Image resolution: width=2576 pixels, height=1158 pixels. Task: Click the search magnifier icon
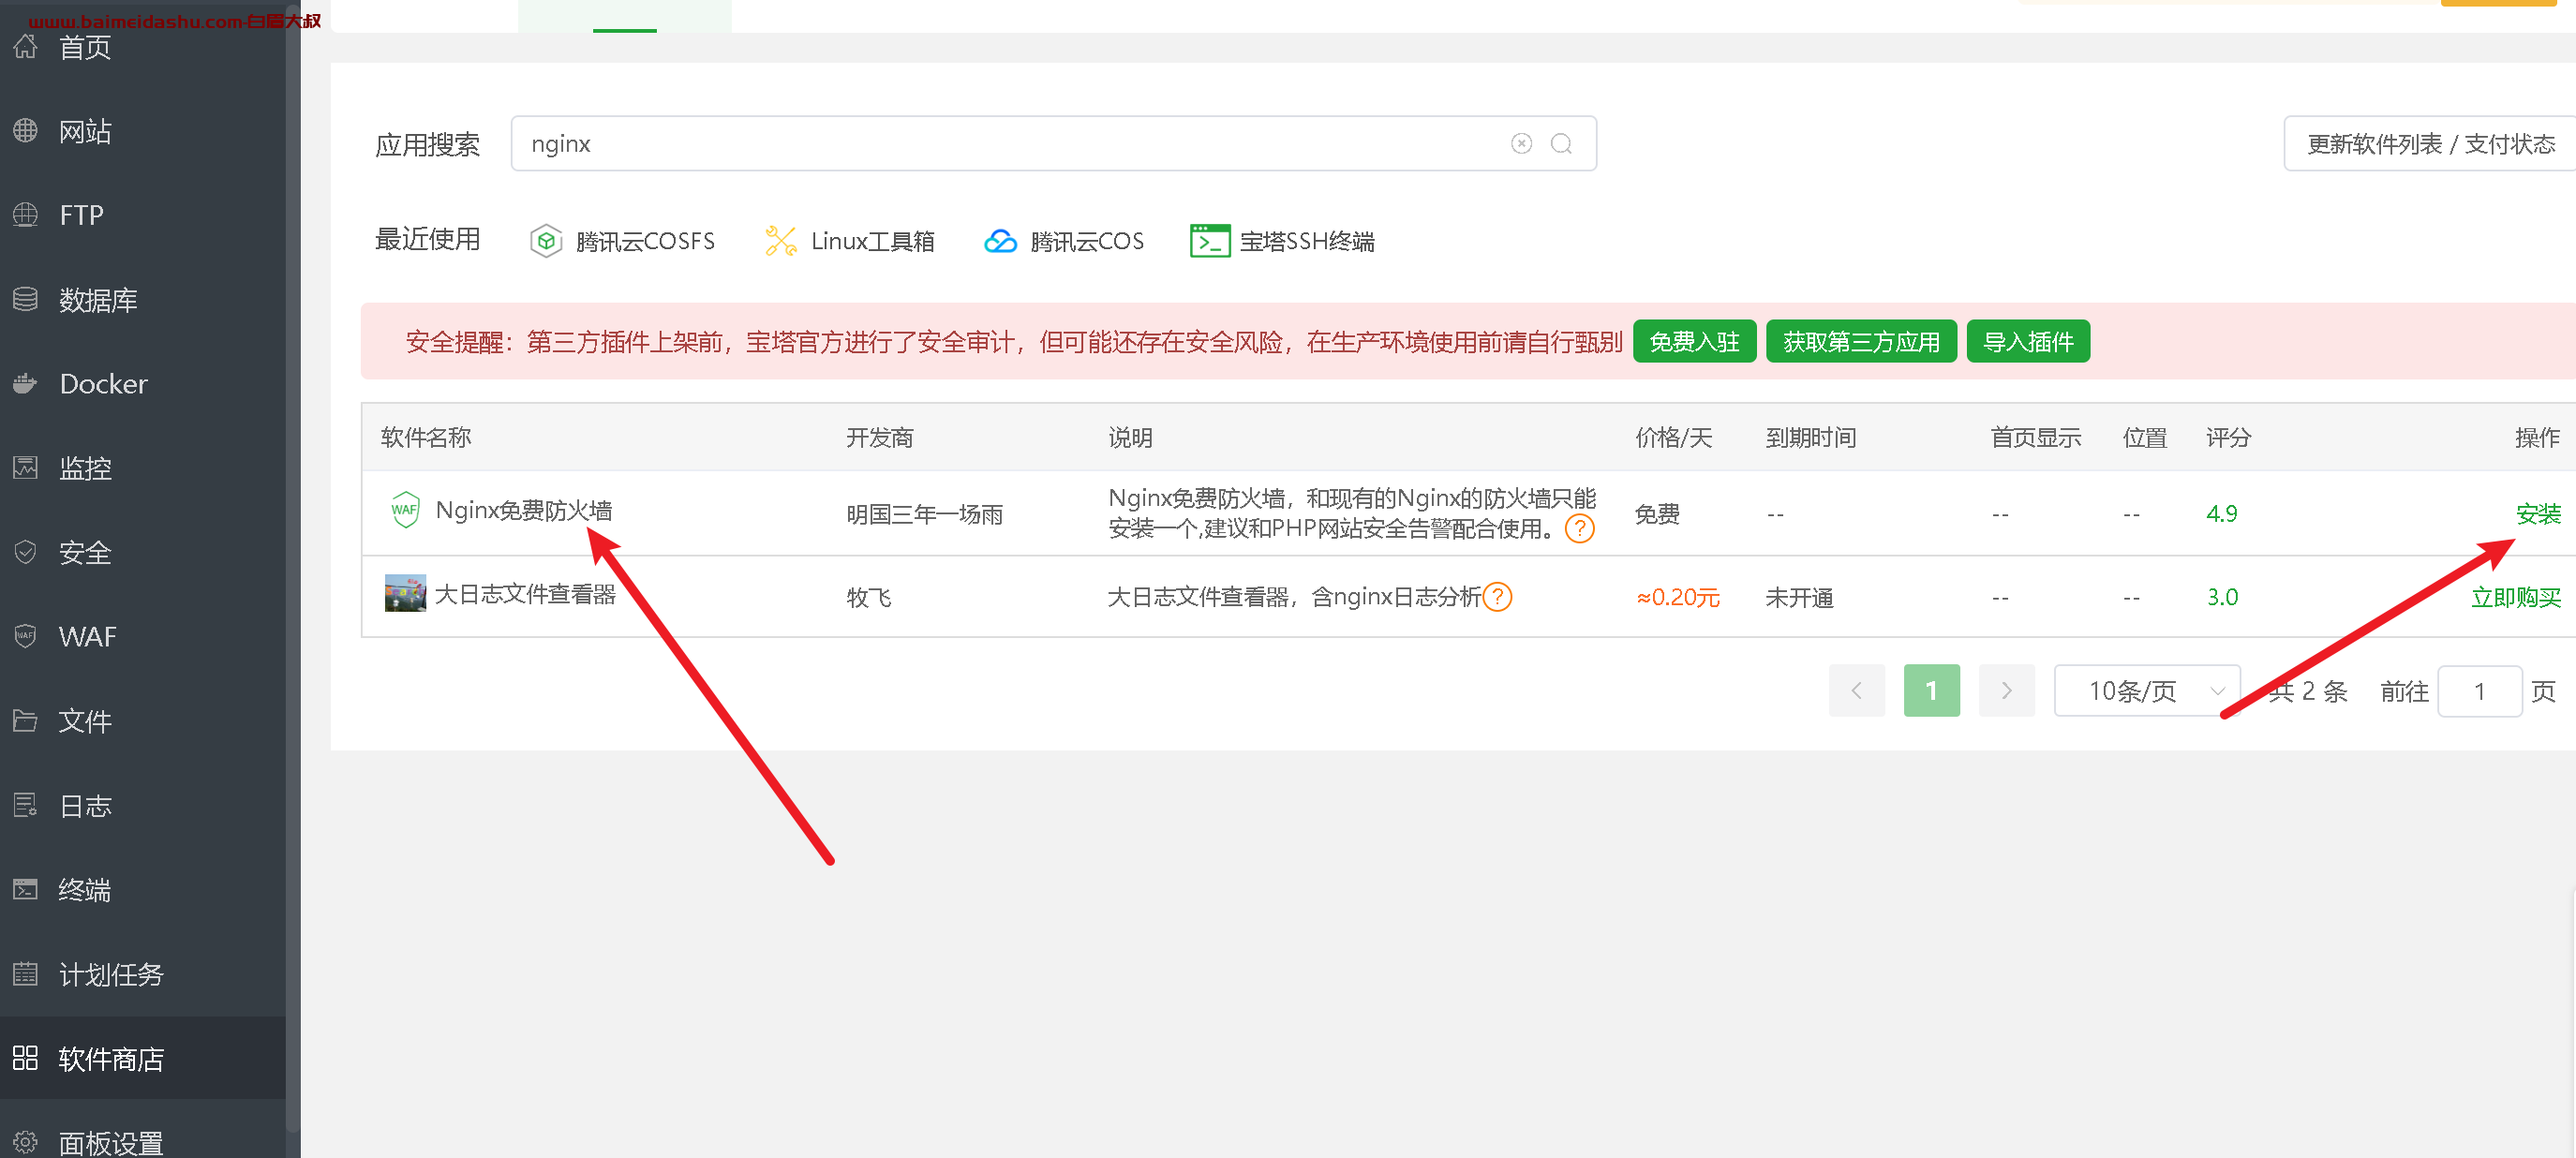pyautogui.click(x=1561, y=143)
